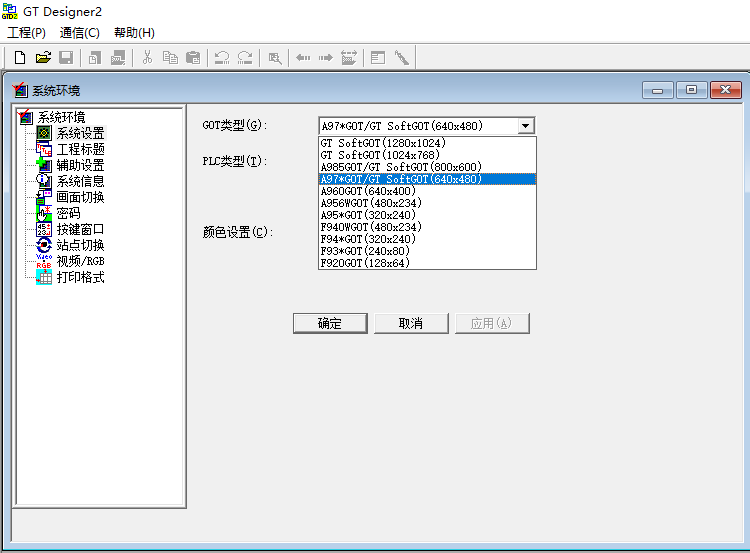Select 画面切换 in the tree

[x=80, y=197]
